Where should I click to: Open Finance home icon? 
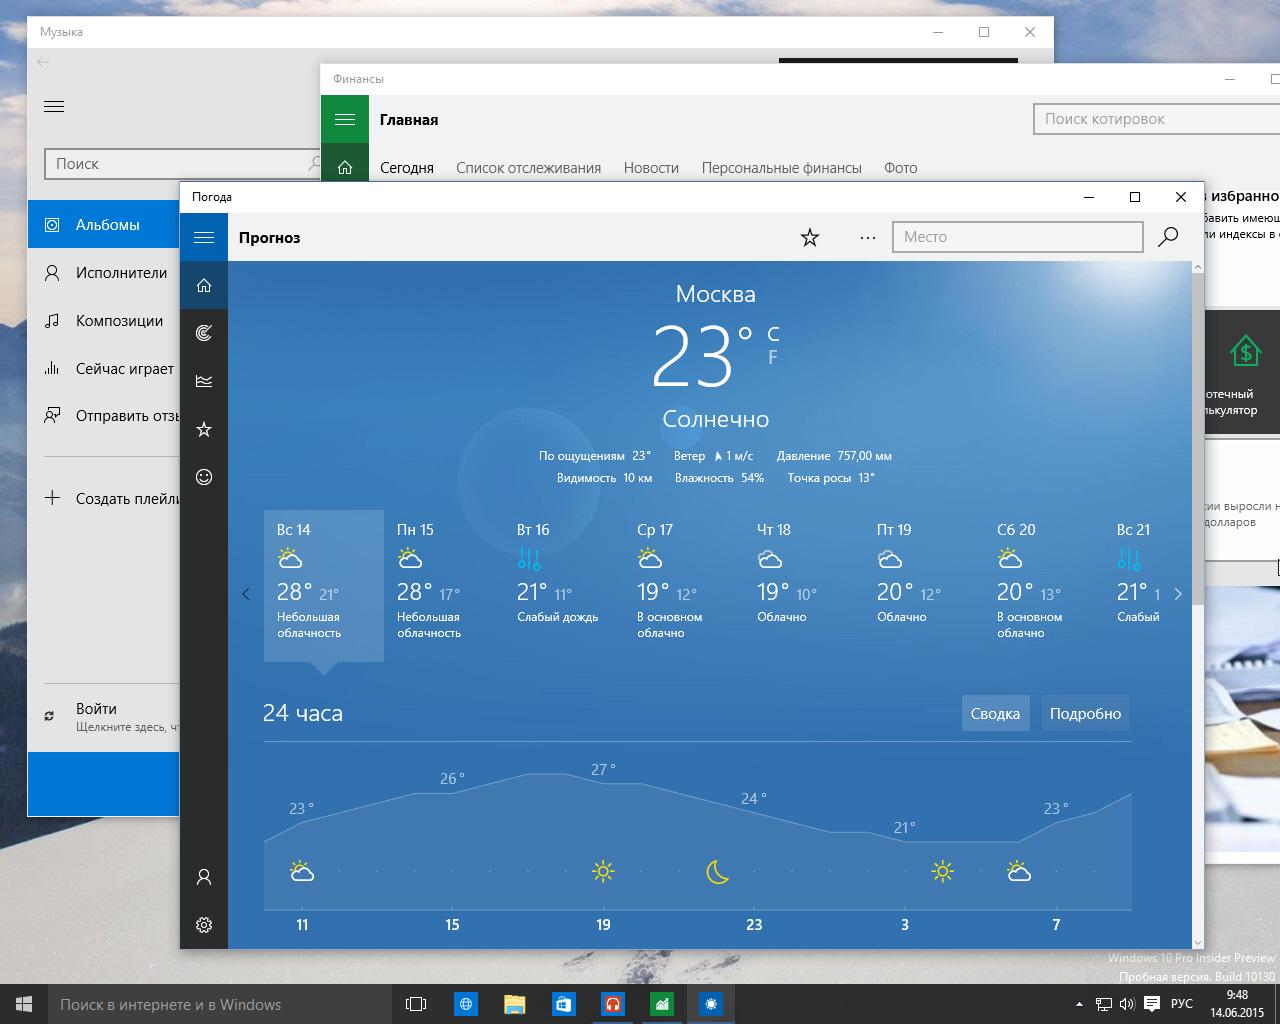(345, 168)
